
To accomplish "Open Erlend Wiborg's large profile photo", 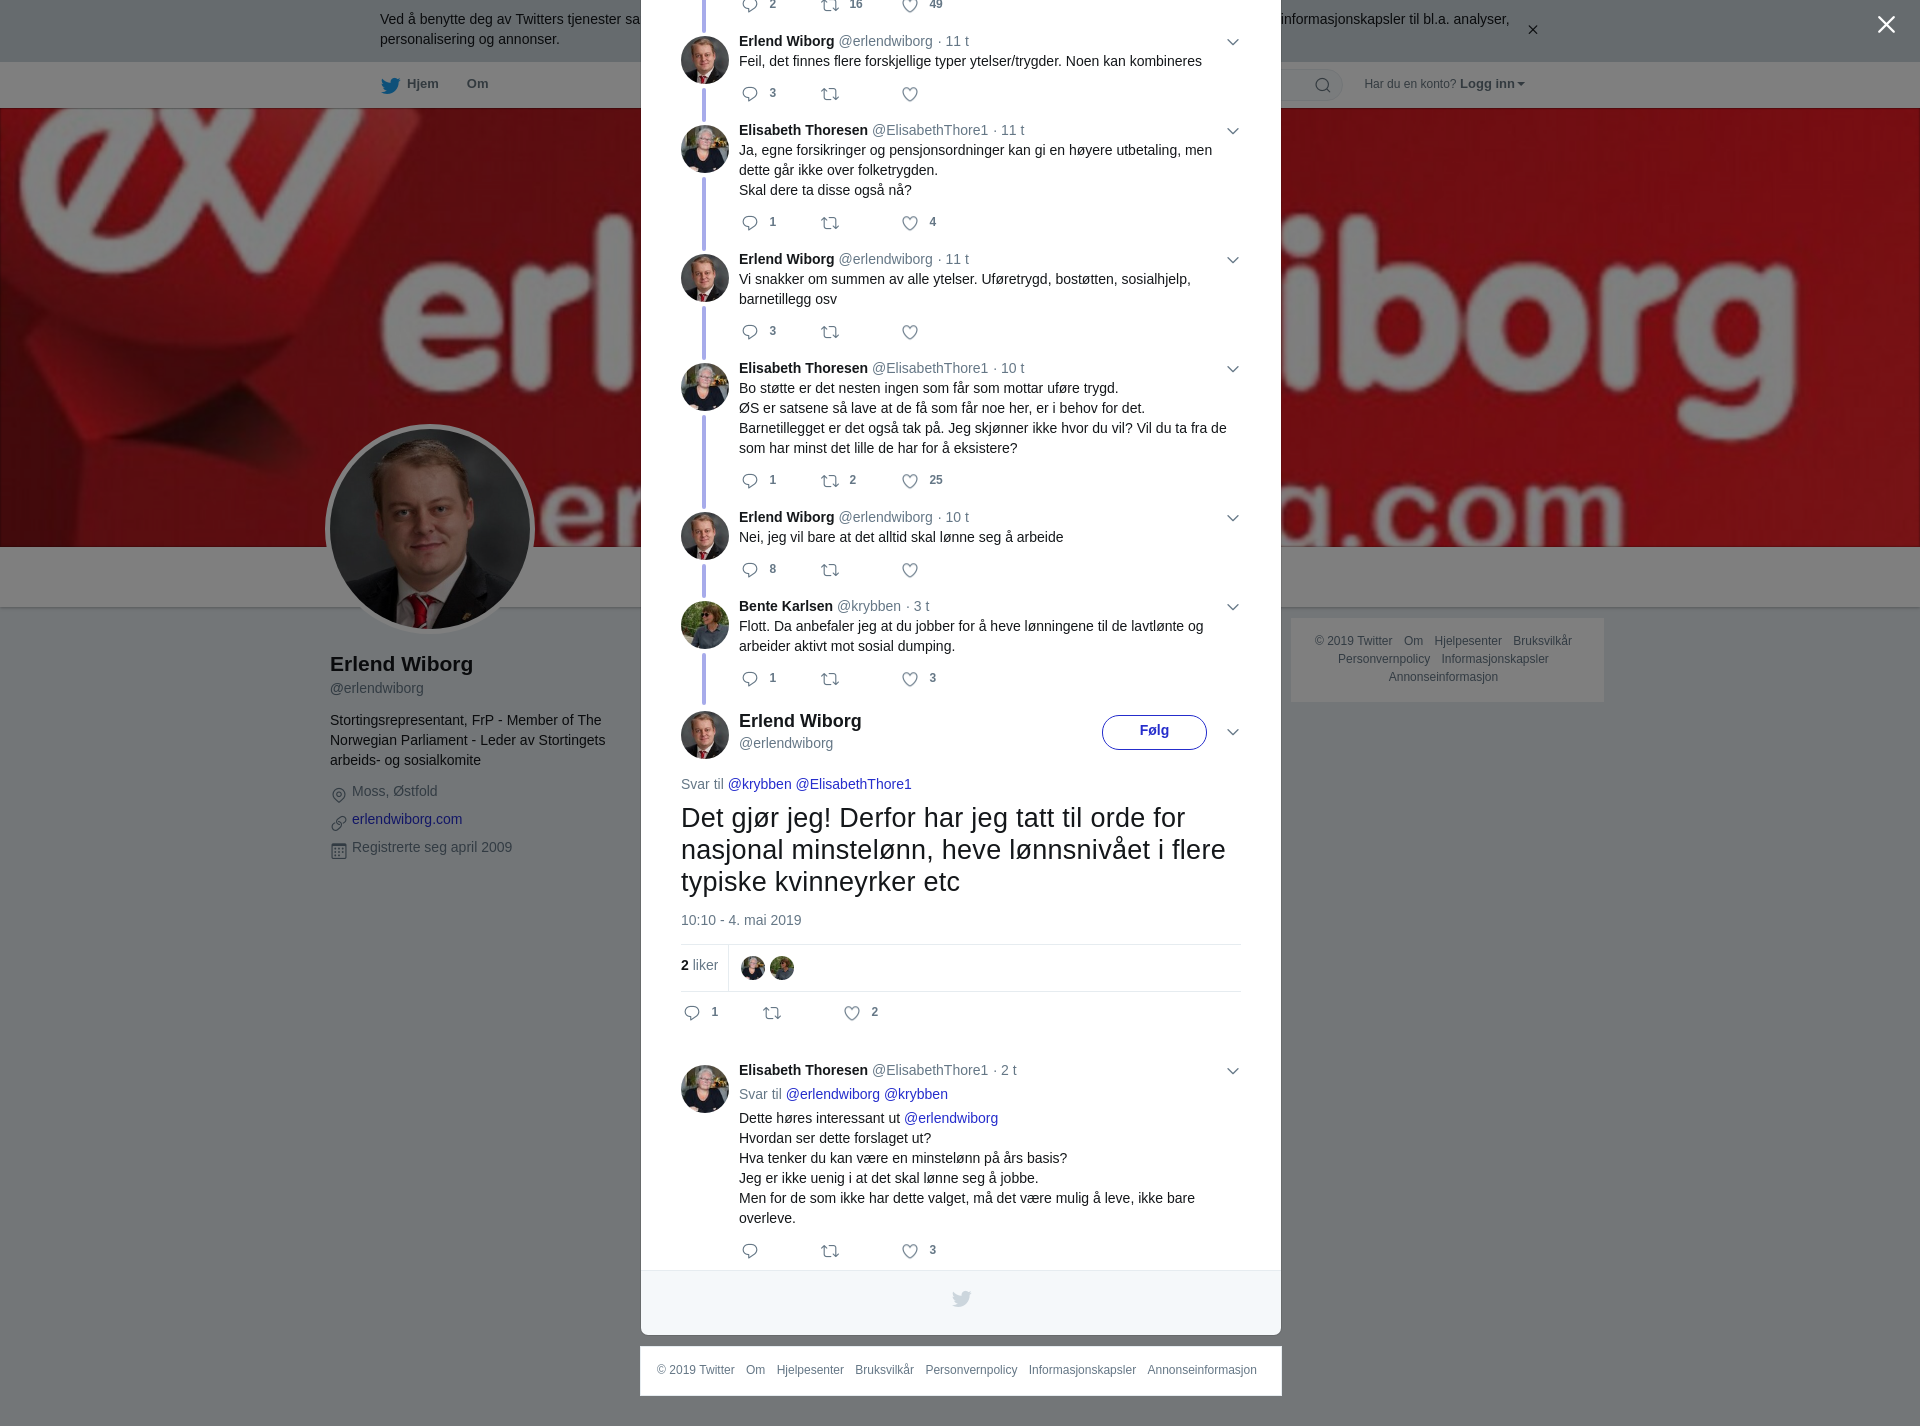I will 430,529.
